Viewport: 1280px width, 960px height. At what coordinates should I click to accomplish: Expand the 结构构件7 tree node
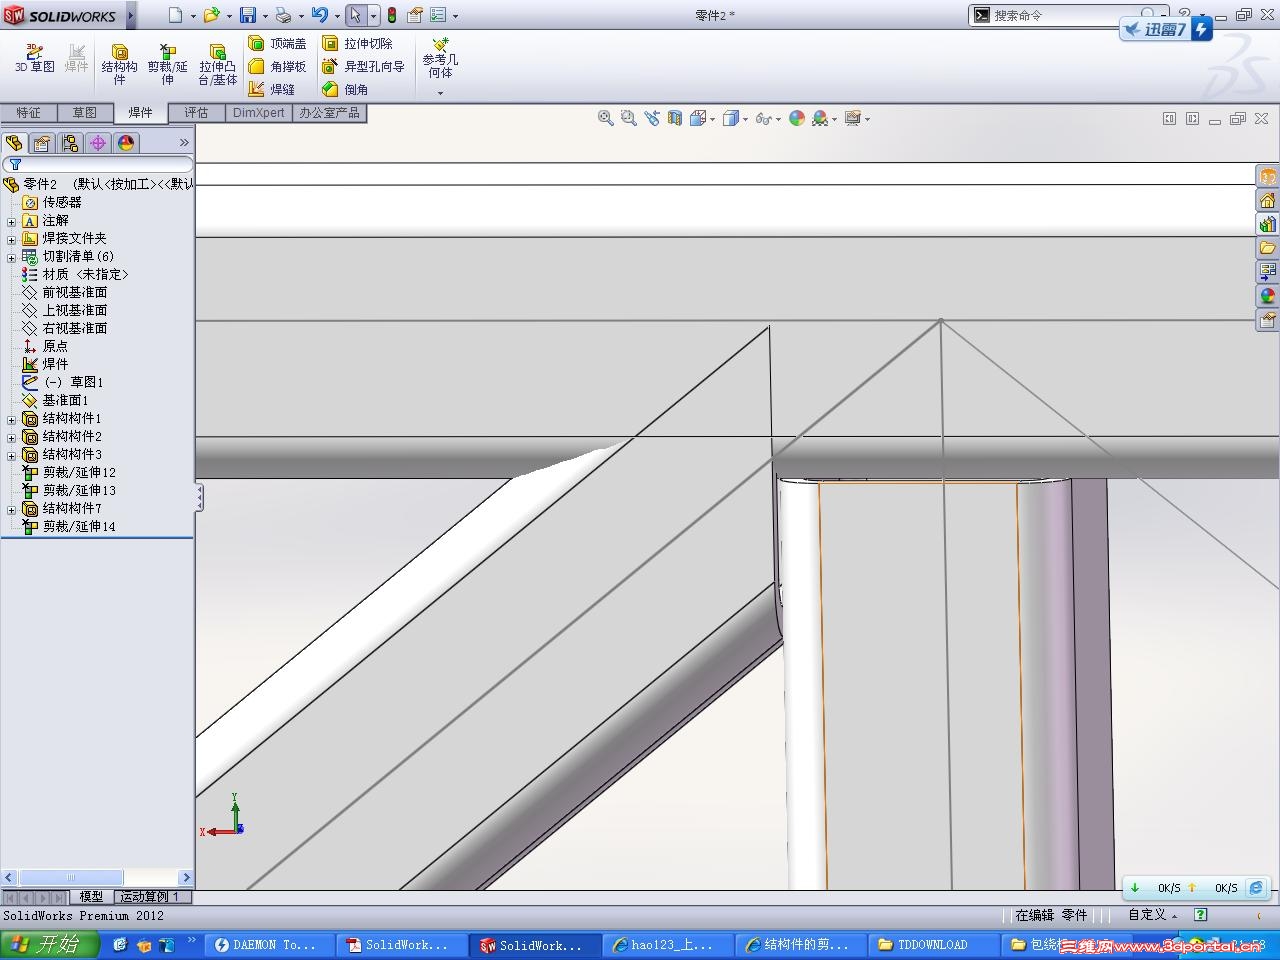[x=12, y=509]
